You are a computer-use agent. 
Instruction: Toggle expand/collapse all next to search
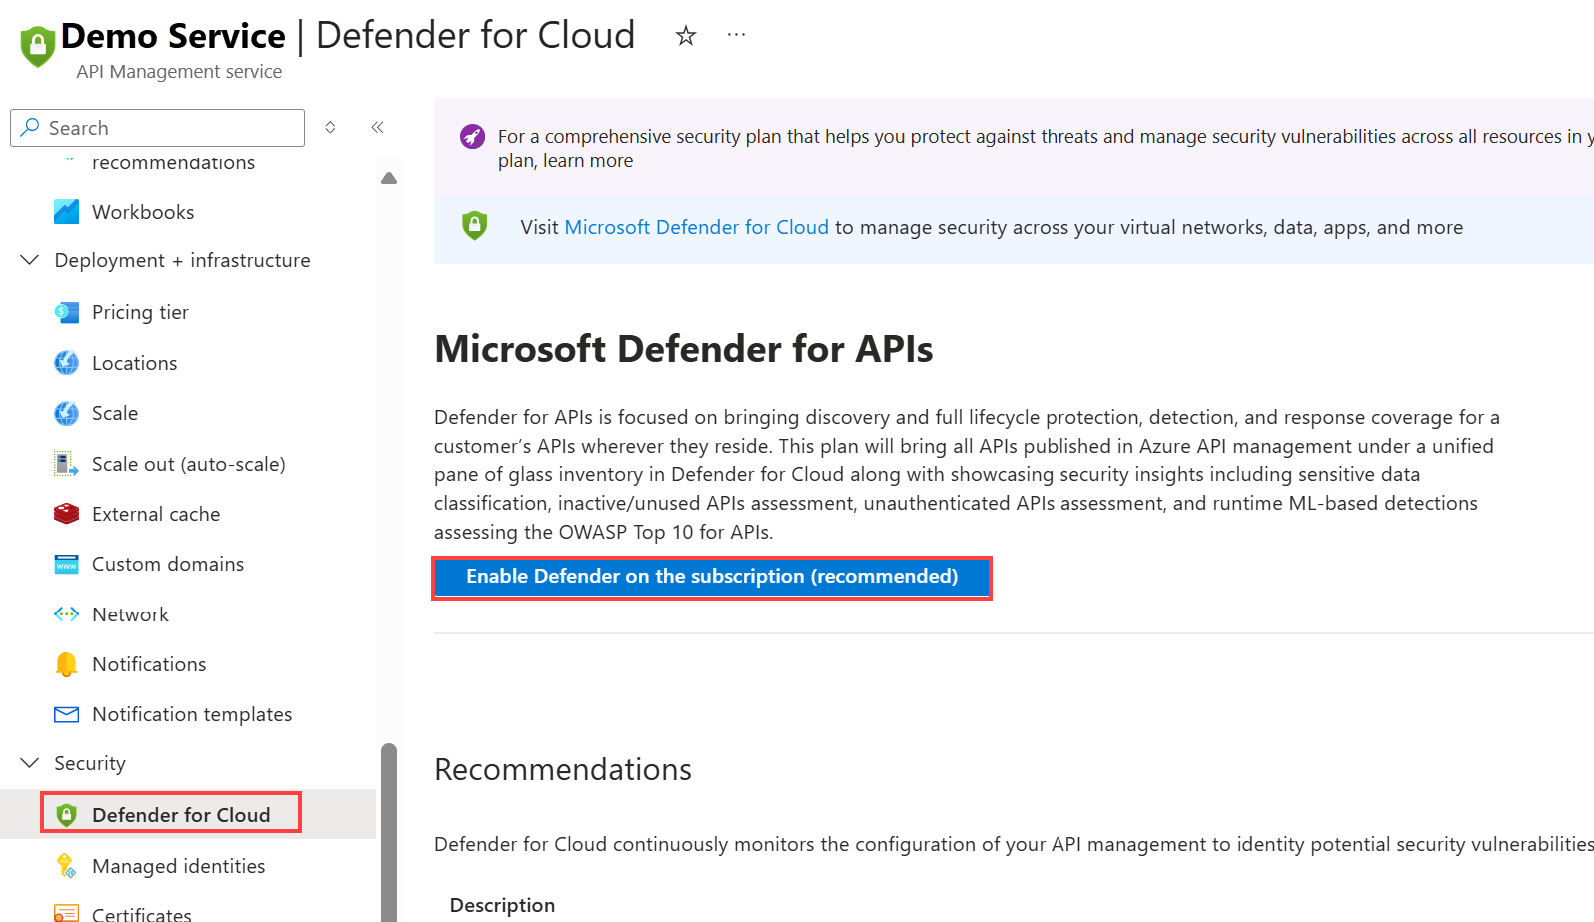[x=330, y=127]
